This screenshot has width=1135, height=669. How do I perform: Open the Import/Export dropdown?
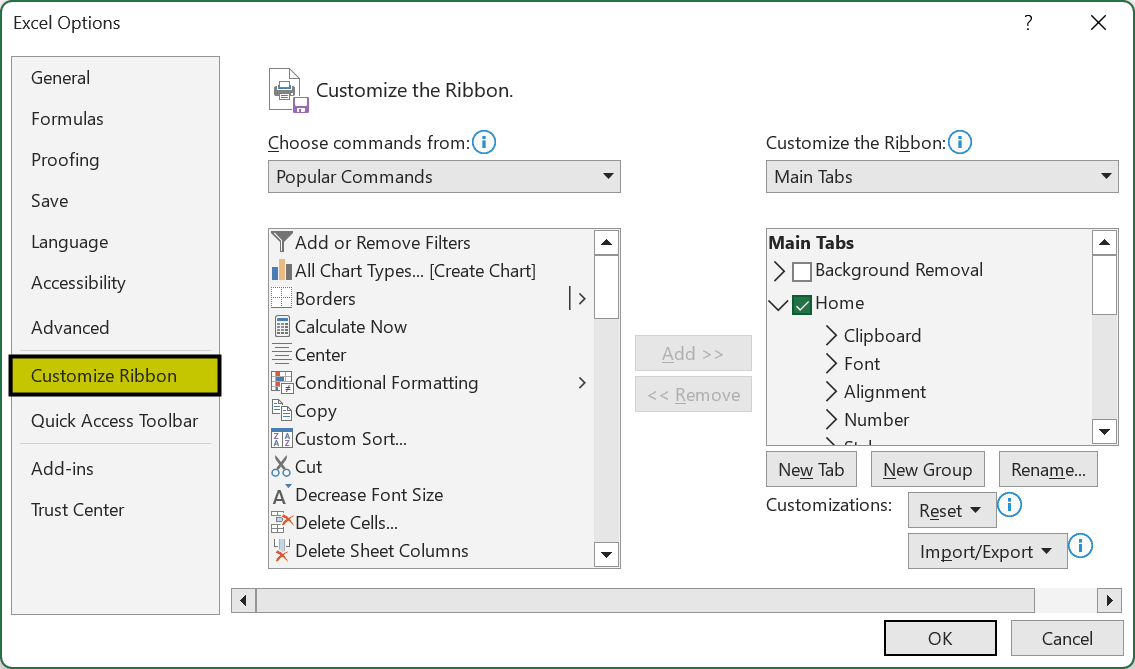[987, 552]
